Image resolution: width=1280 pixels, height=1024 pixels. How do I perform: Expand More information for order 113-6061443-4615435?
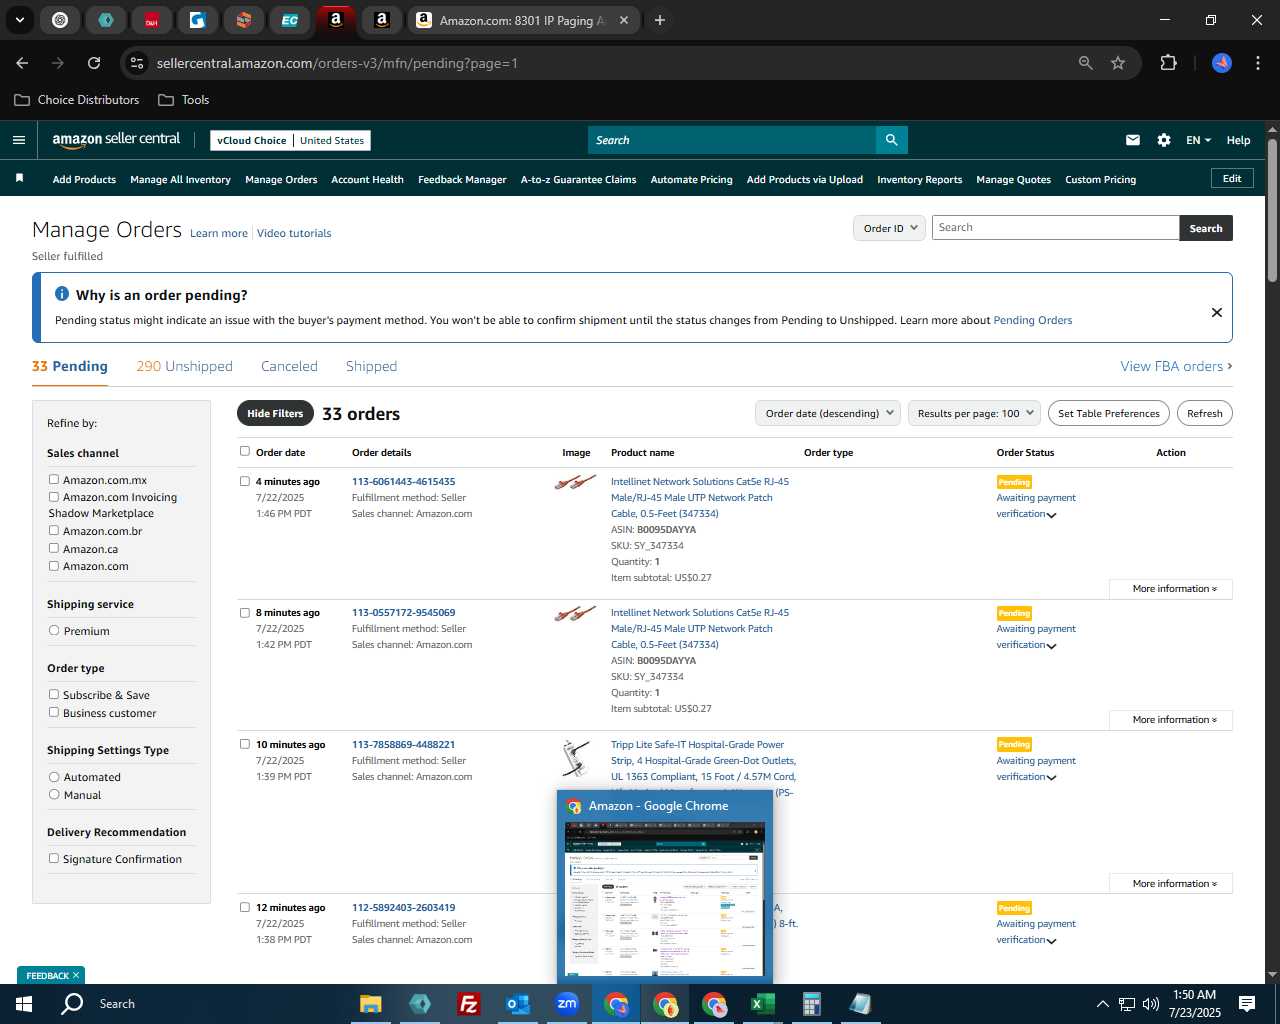click(x=1171, y=589)
